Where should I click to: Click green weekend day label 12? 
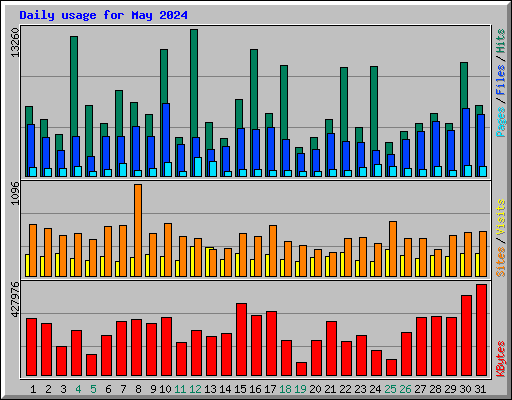195,389
